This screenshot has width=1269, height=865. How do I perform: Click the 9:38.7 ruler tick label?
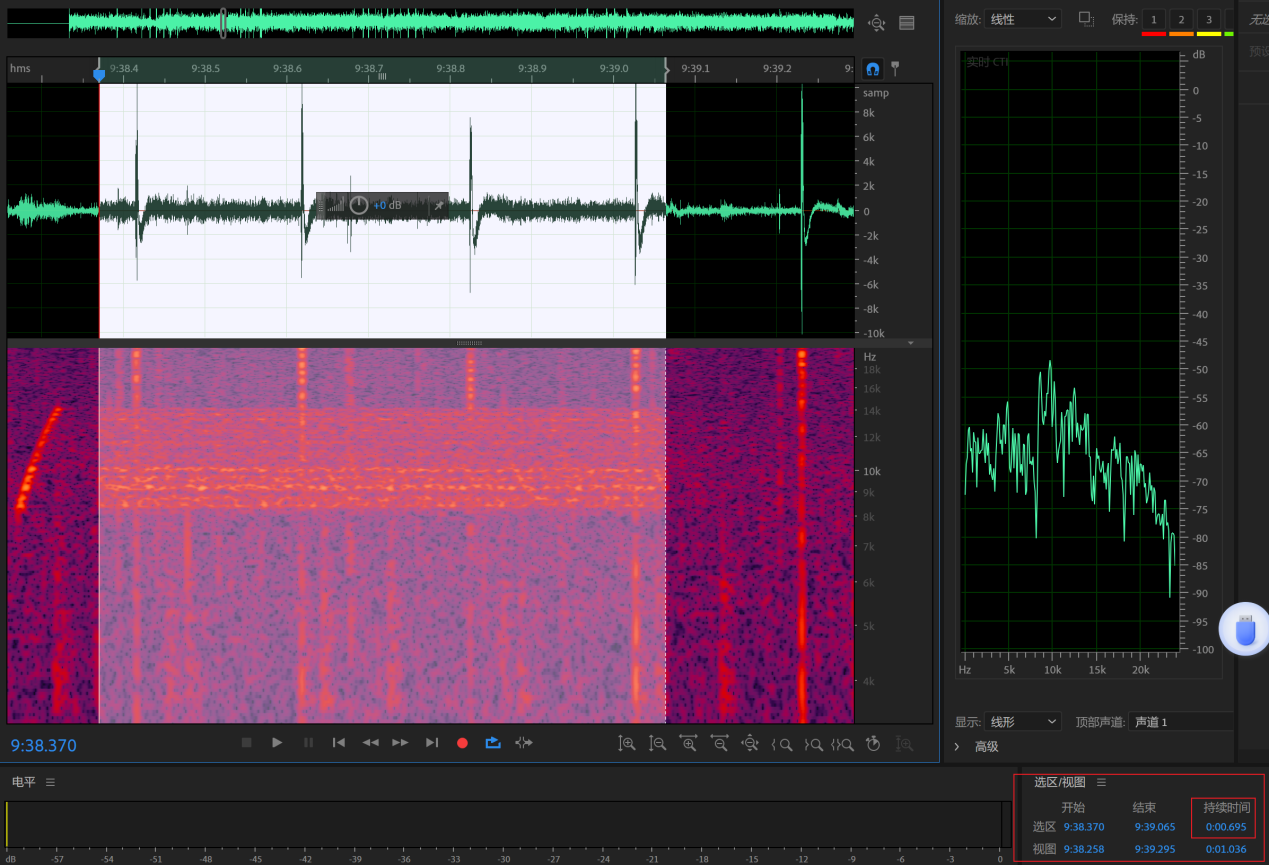tap(369, 68)
